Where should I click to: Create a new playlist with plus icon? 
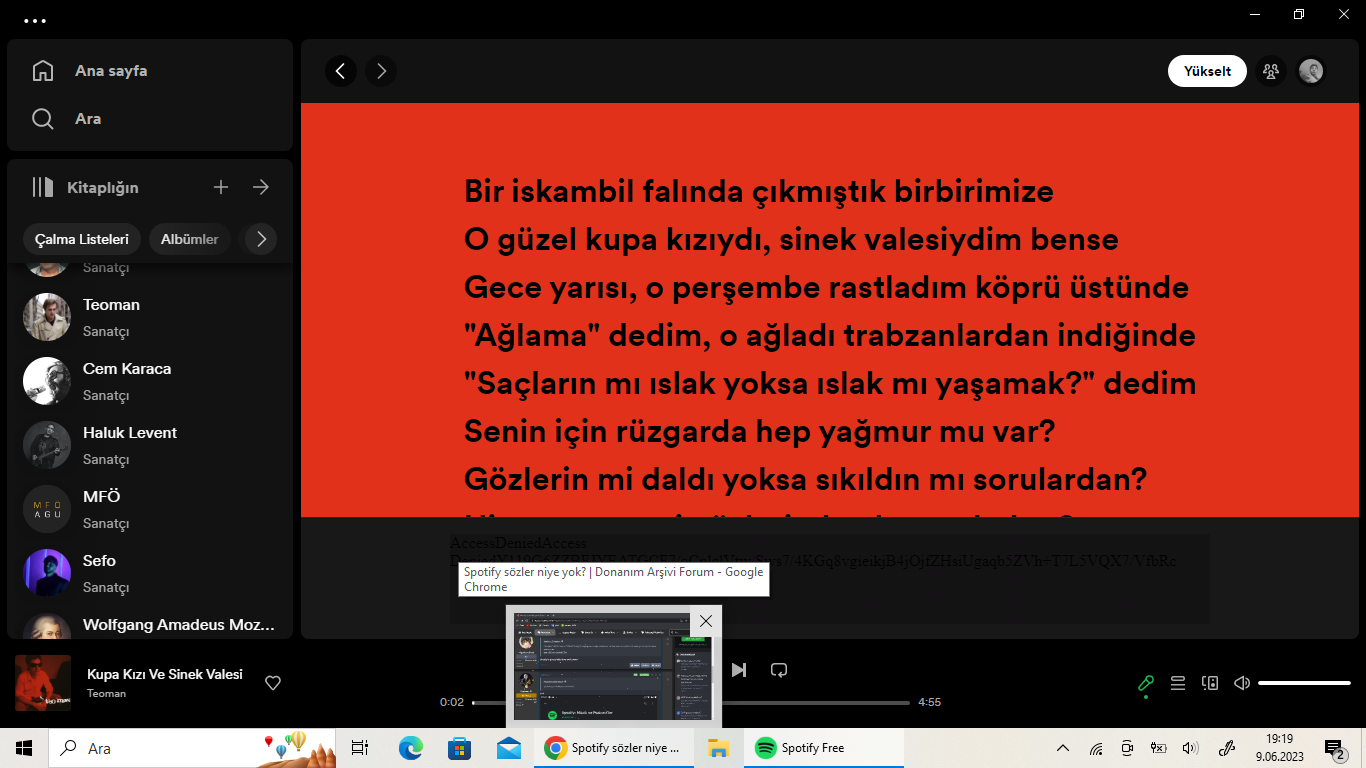221,187
